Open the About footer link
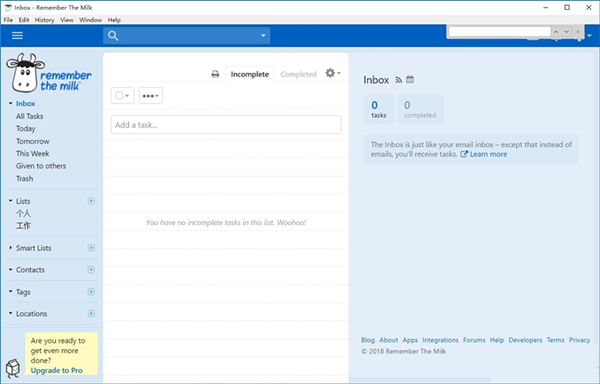The height and width of the screenshot is (384, 600). click(x=388, y=340)
